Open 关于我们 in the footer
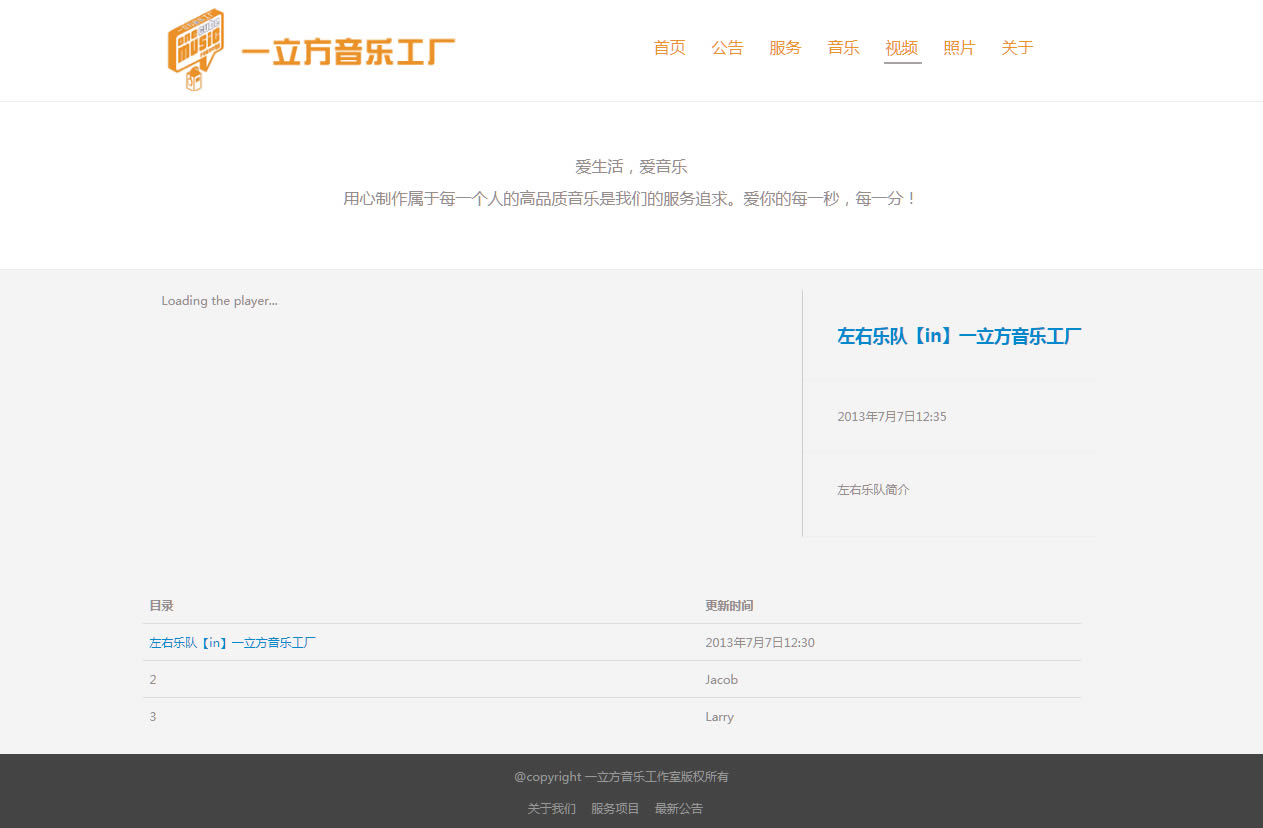Screen dimensions: 1263x828 coord(552,808)
